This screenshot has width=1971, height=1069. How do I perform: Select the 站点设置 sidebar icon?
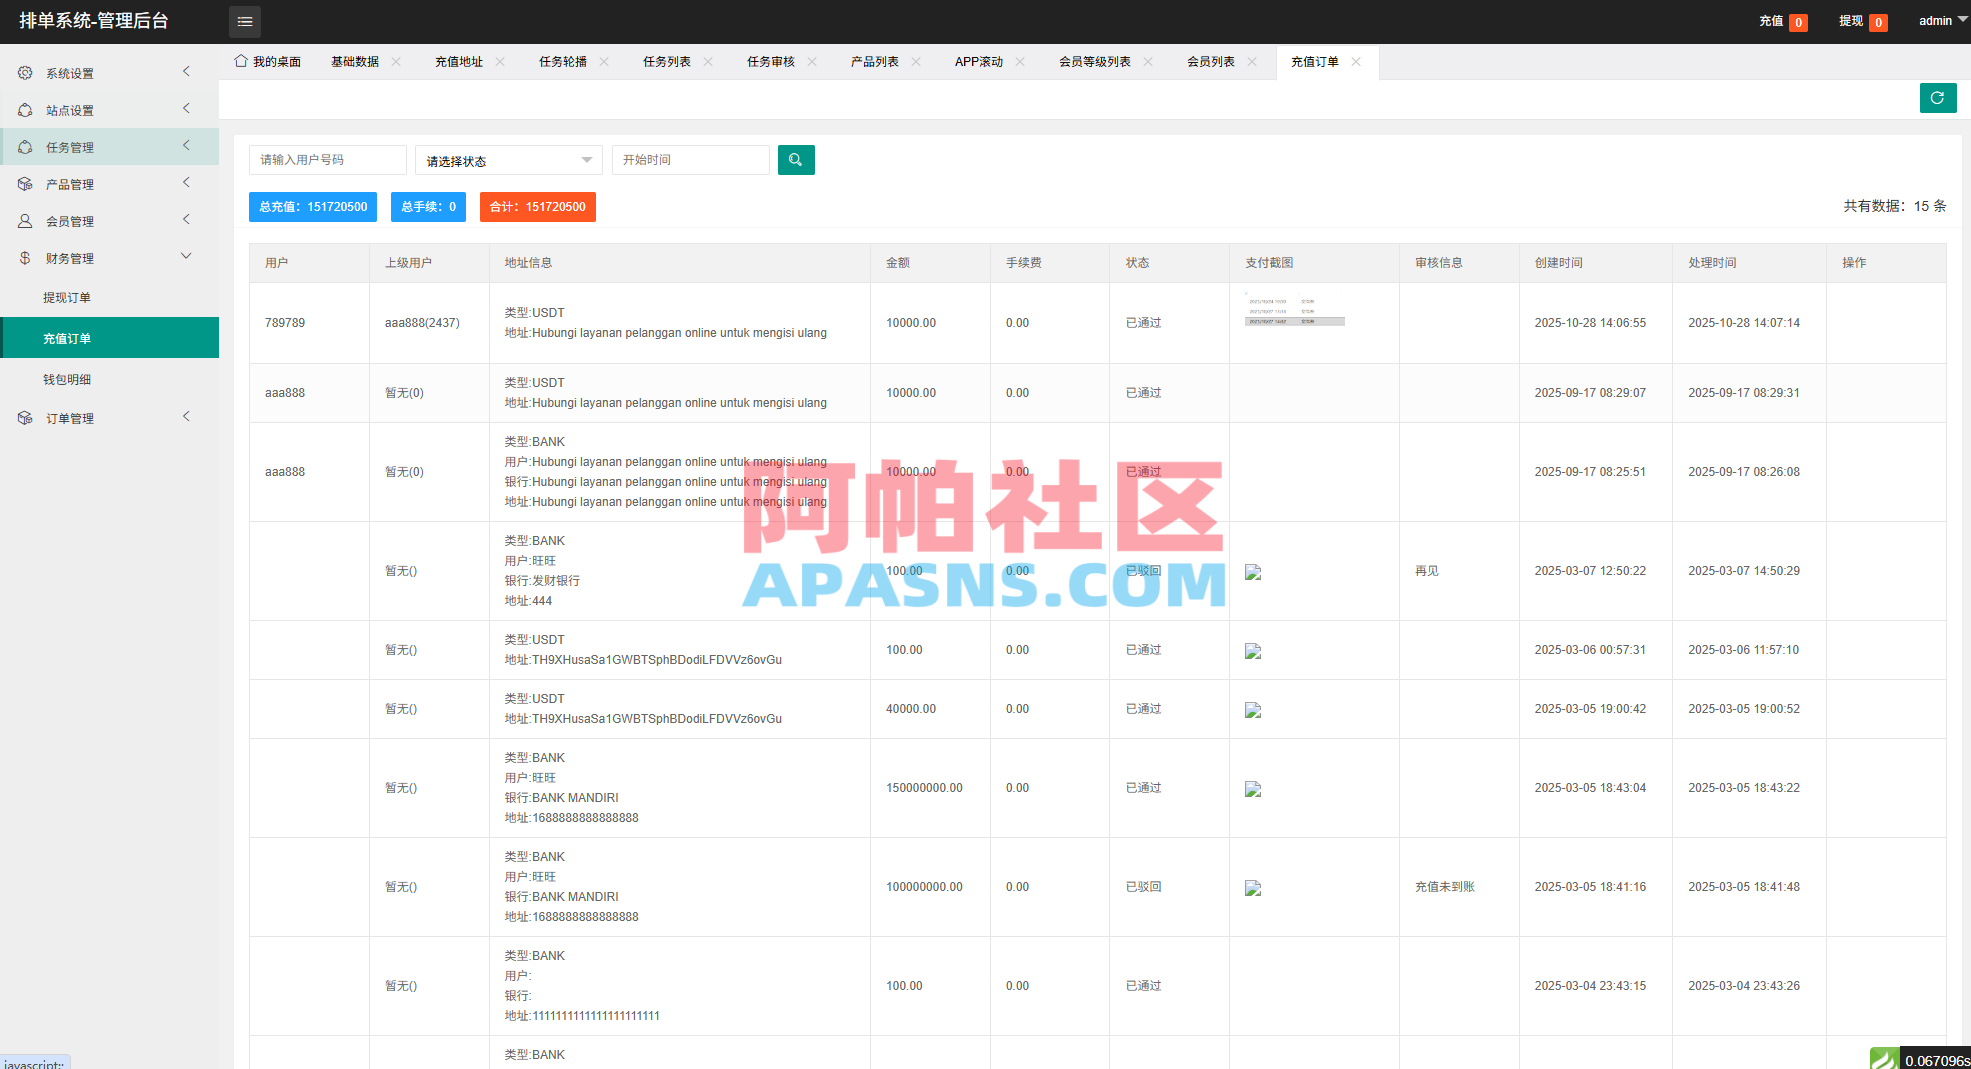point(25,109)
